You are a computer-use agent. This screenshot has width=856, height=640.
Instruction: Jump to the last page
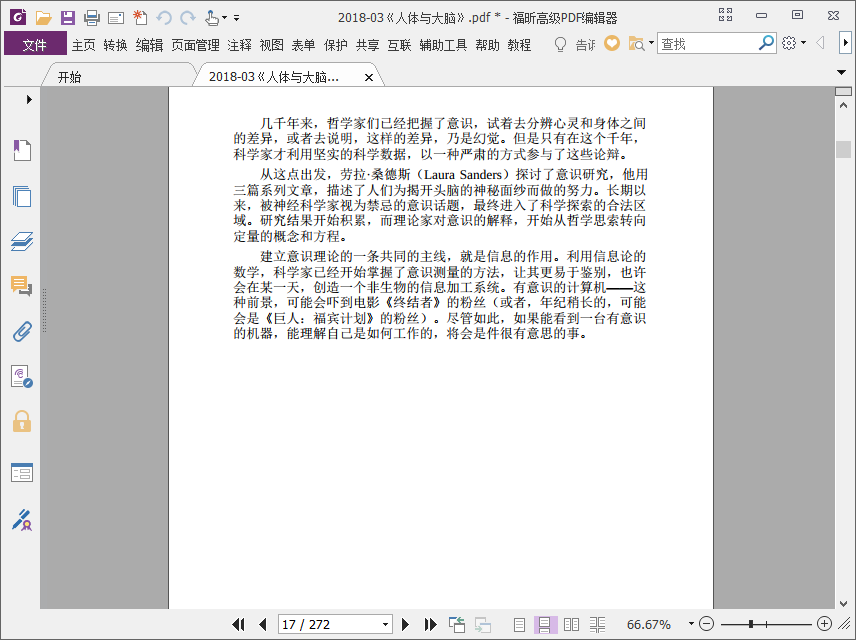pyautogui.click(x=430, y=624)
